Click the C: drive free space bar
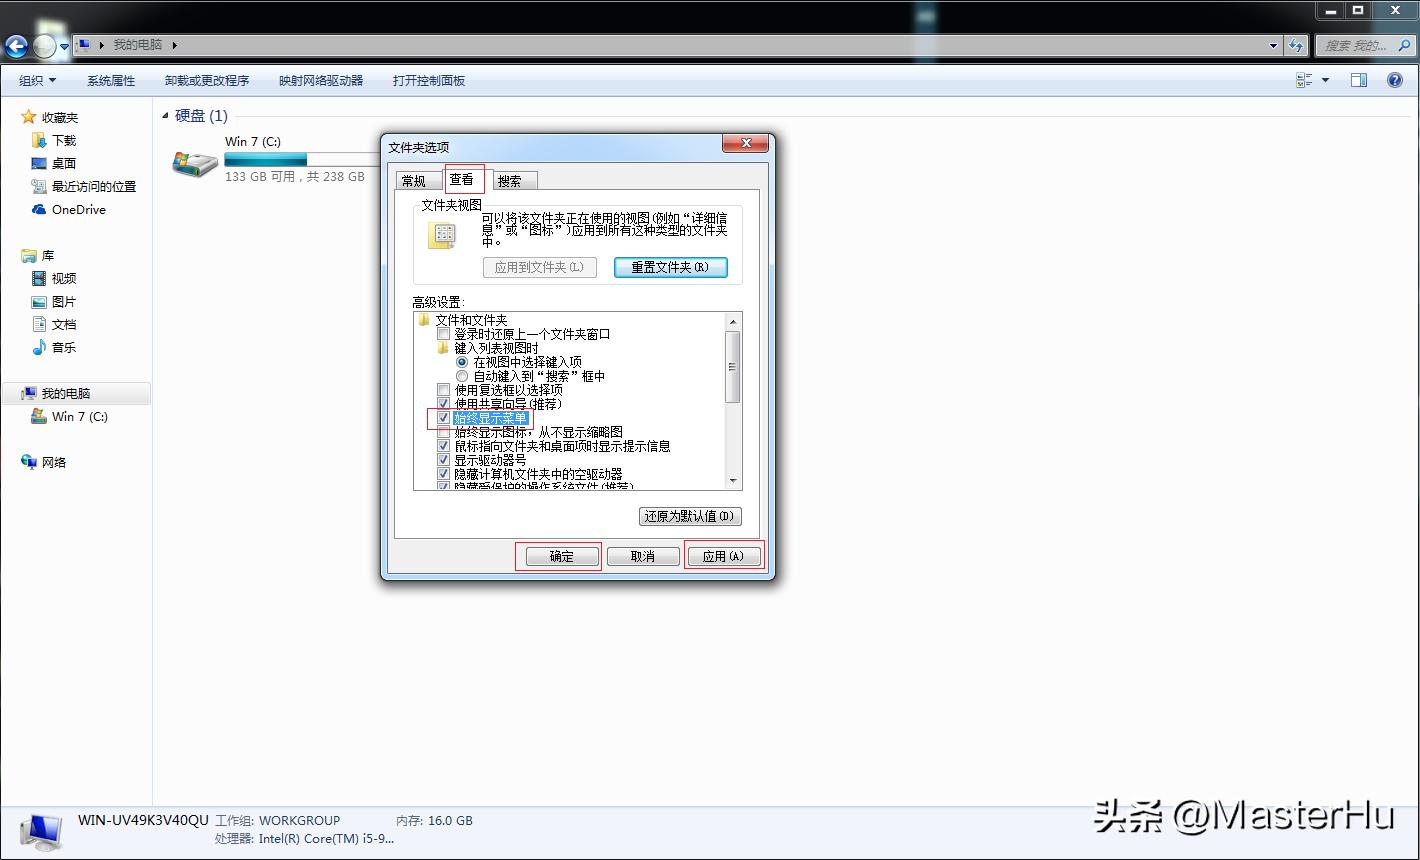Image resolution: width=1420 pixels, height=860 pixels. tap(264, 158)
